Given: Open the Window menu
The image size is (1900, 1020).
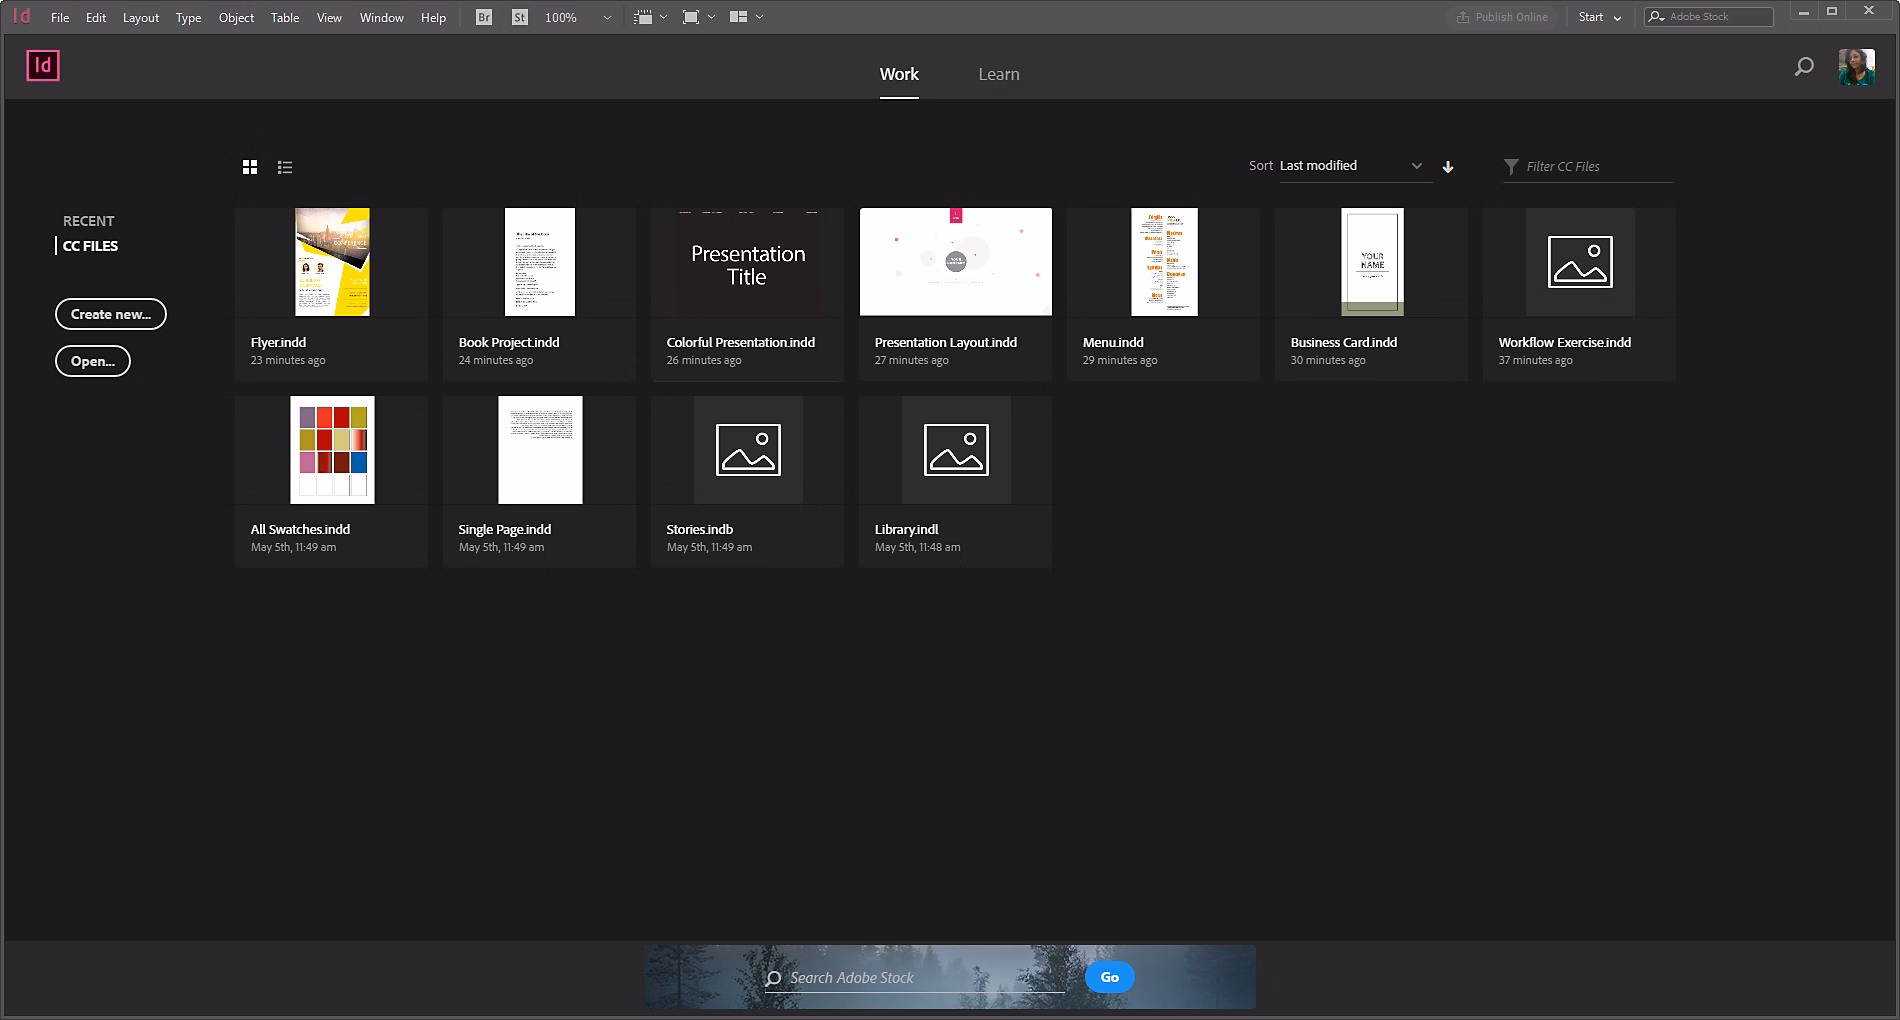Looking at the screenshot, I should coord(381,17).
